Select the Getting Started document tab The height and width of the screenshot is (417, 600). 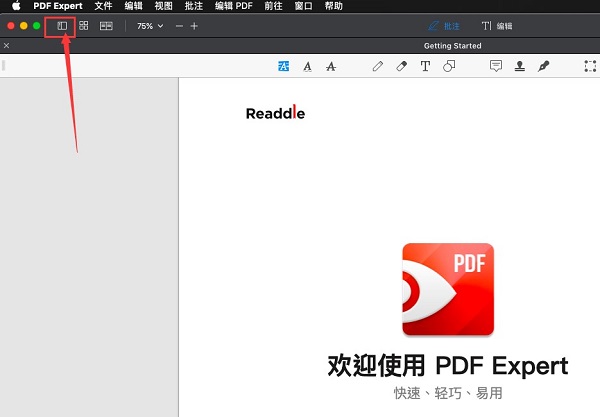452,46
